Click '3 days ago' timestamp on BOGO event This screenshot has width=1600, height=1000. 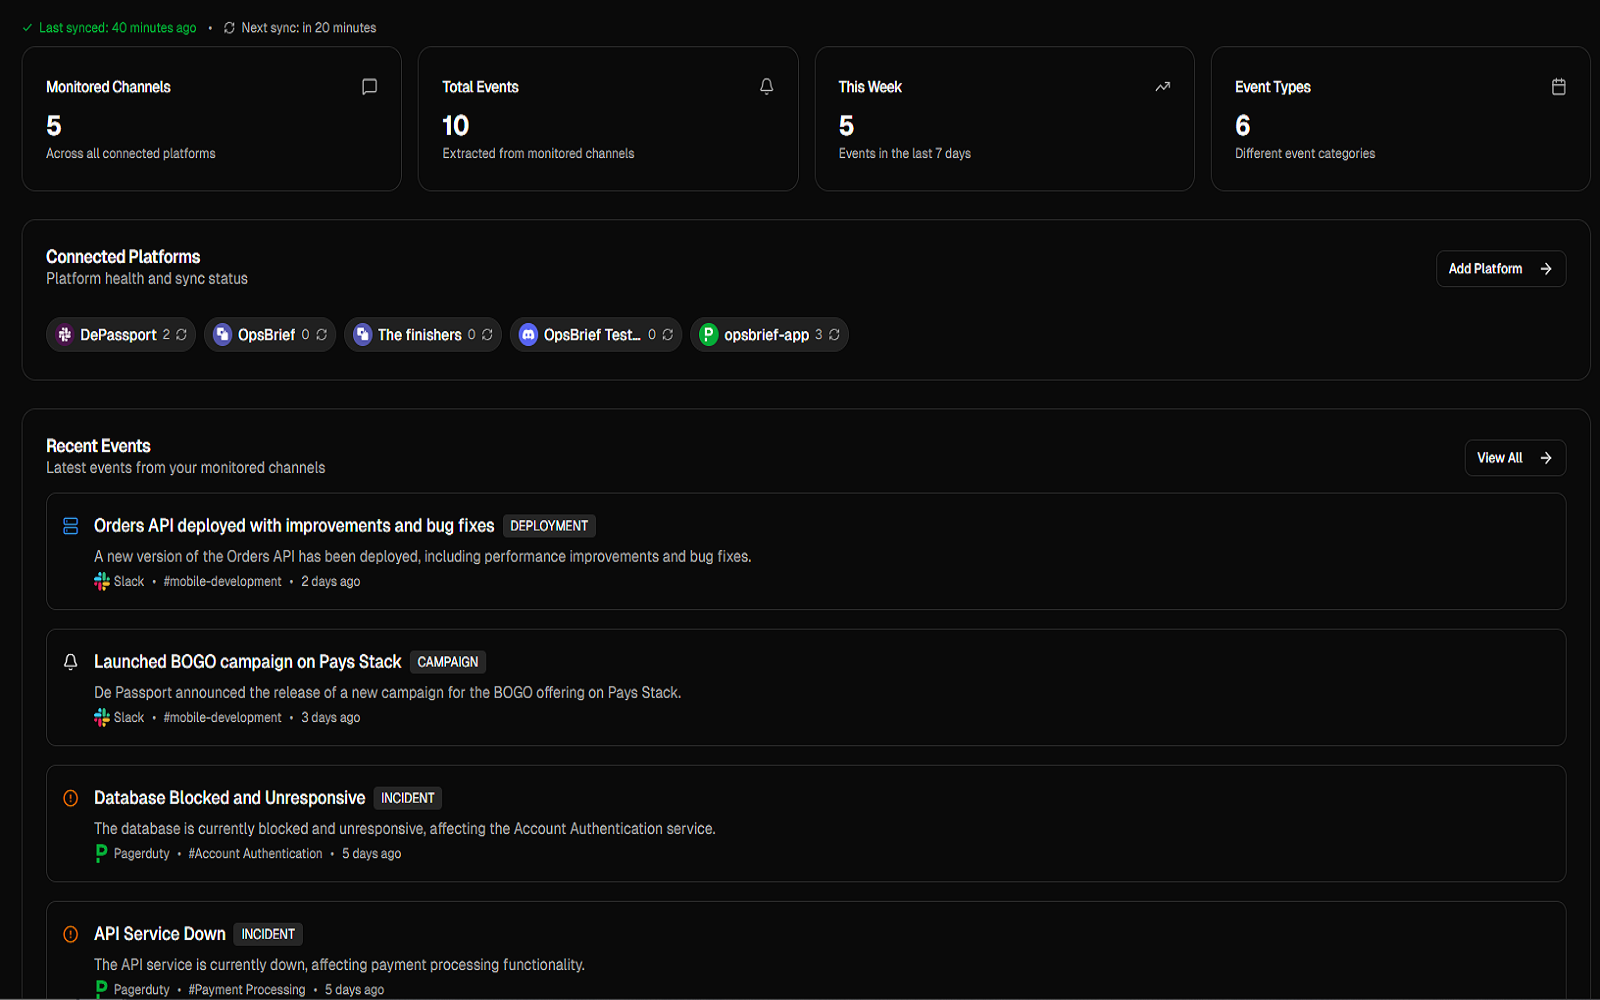pos(331,718)
